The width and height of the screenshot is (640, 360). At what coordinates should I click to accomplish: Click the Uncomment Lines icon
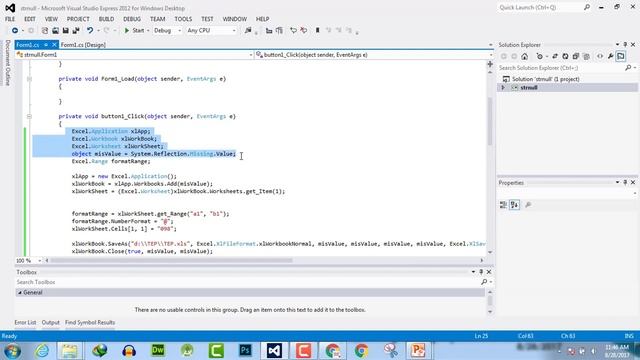pyautogui.click(x=304, y=31)
